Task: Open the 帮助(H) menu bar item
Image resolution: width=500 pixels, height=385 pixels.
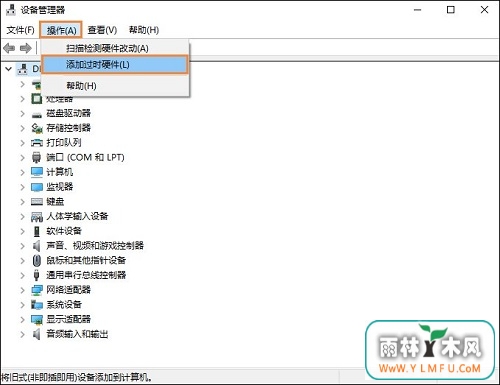Action: [144, 30]
